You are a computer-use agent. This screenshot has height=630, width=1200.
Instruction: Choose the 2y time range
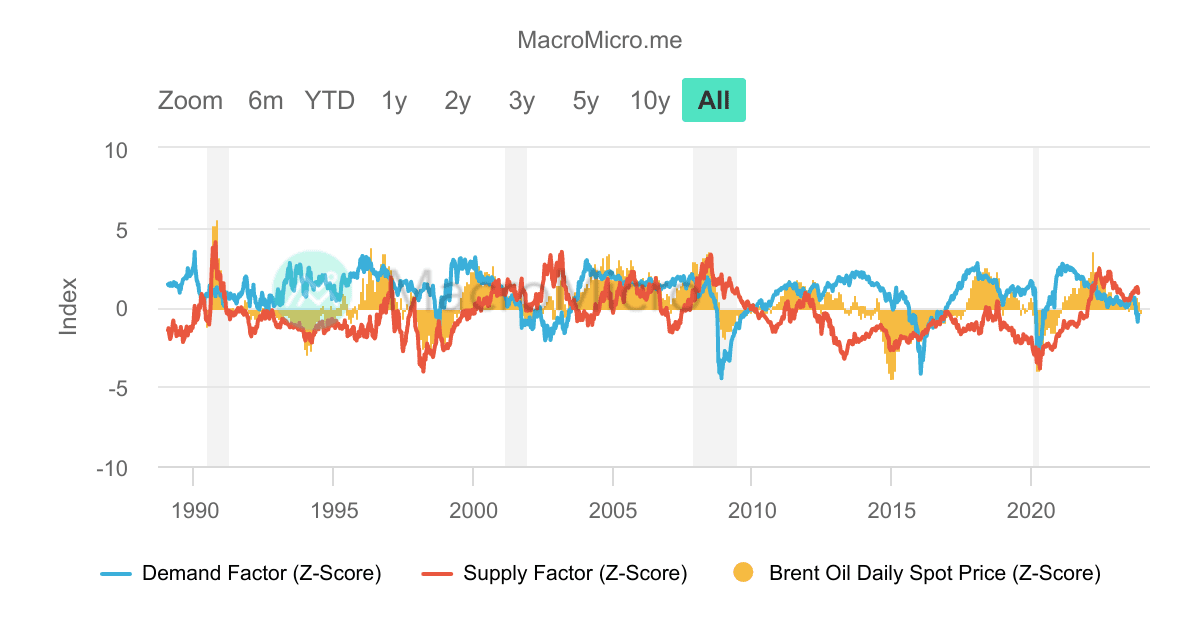pyautogui.click(x=457, y=100)
